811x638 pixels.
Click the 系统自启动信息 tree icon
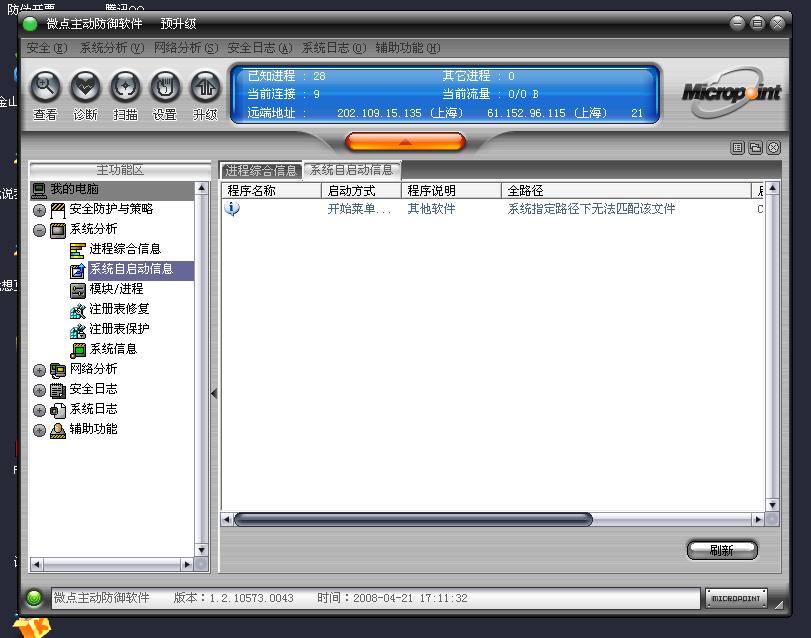point(78,270)
